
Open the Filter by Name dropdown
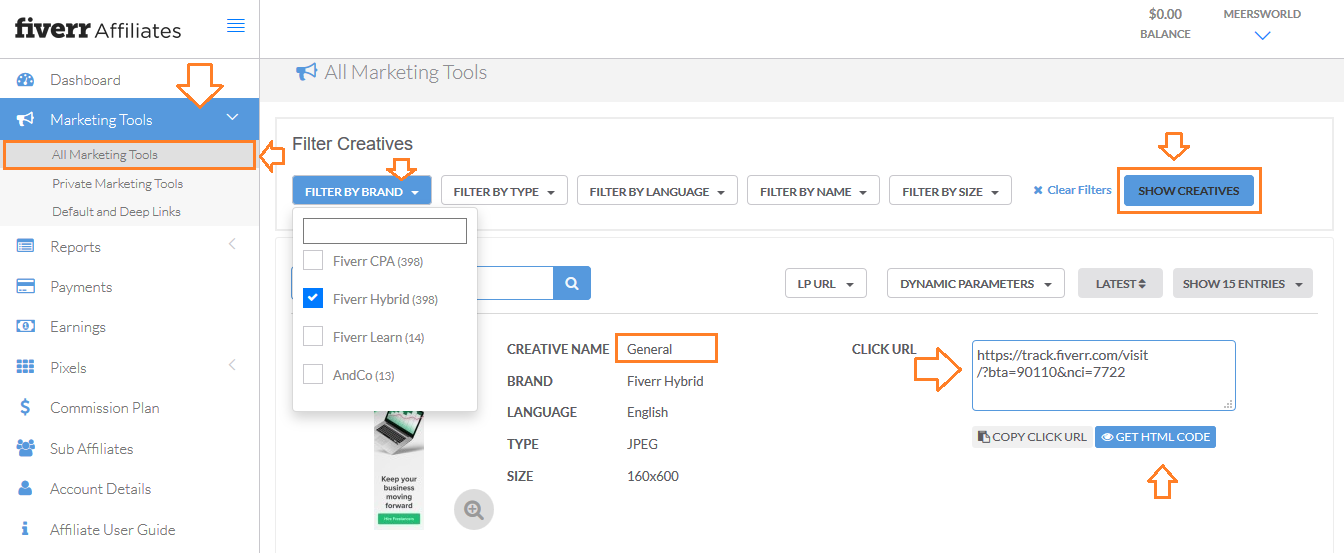click(813, 191)
